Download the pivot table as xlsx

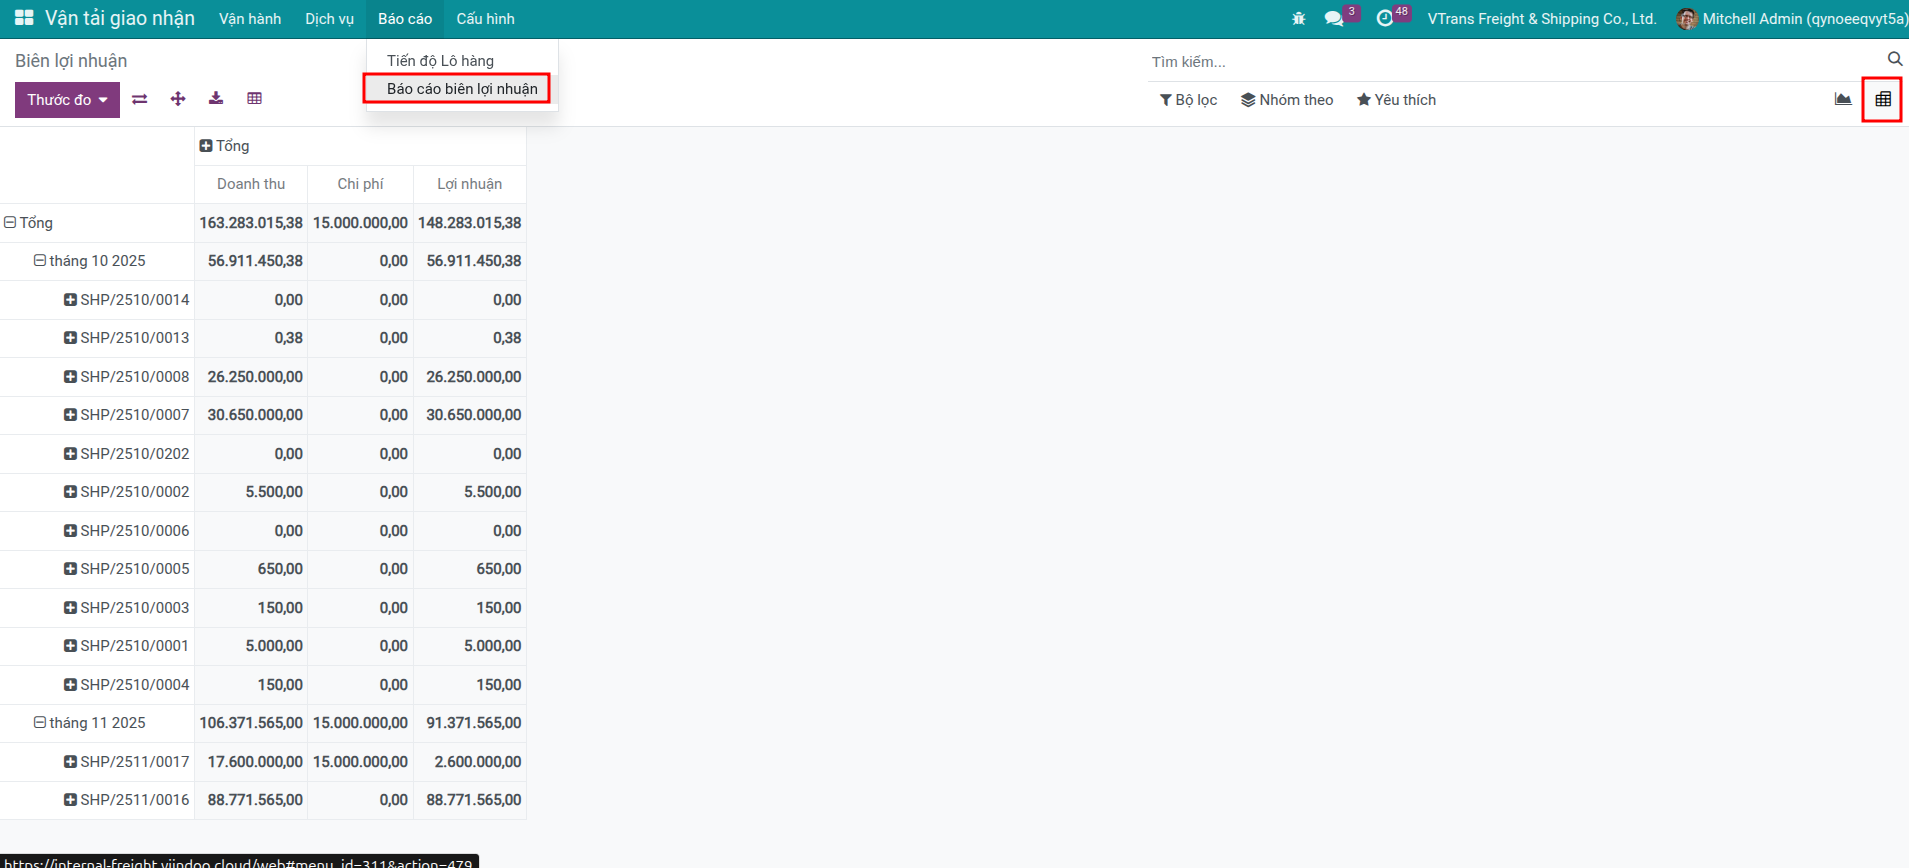pos(216,99)
